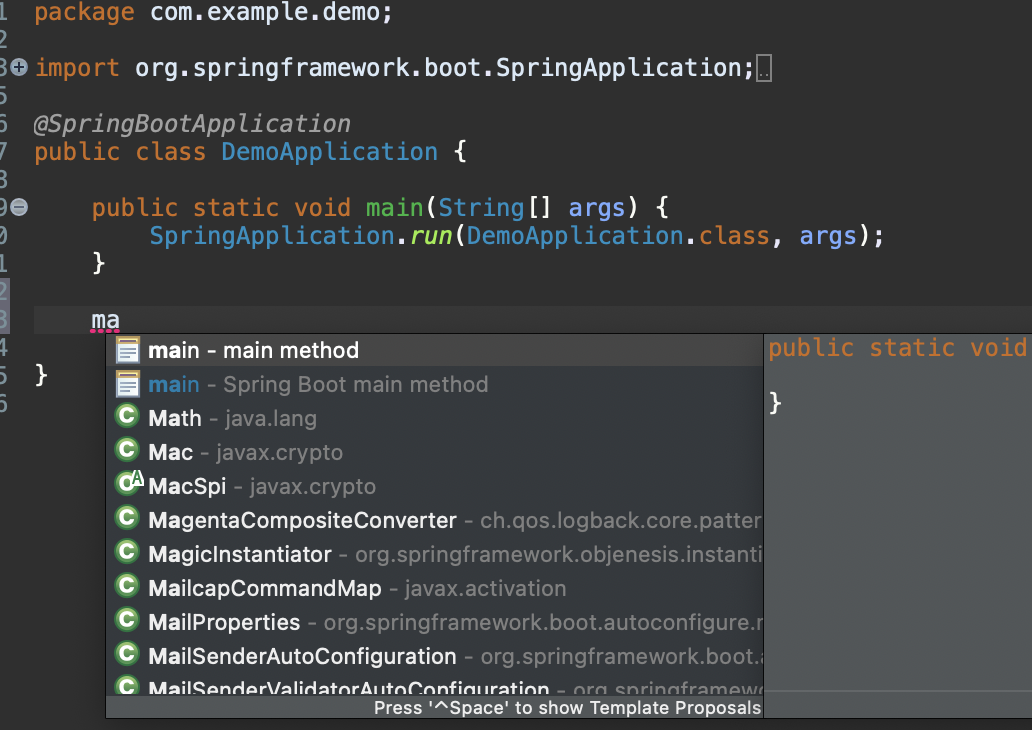Click the class icon with 'A' badge on MacSpi

tap(127, 485)
